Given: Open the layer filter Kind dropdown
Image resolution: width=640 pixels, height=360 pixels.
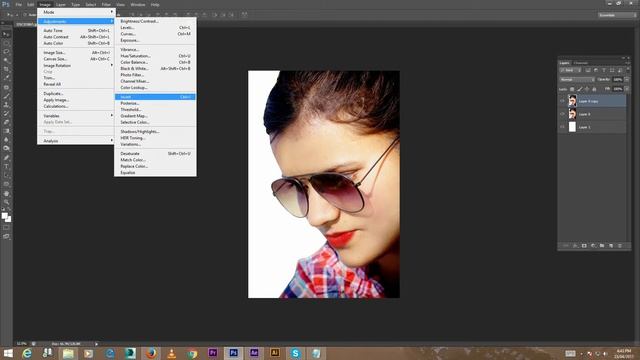Looking at the screenshot, I should click(570, 70).
